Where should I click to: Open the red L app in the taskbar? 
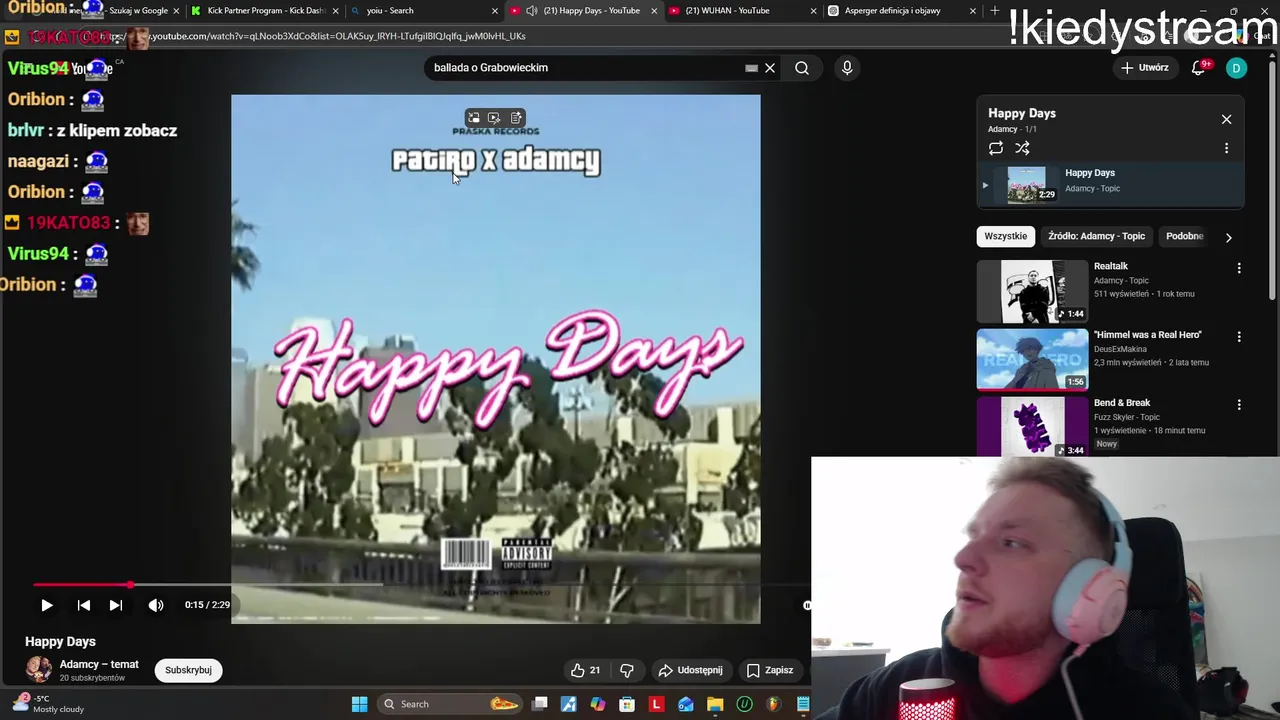point(657,704)
